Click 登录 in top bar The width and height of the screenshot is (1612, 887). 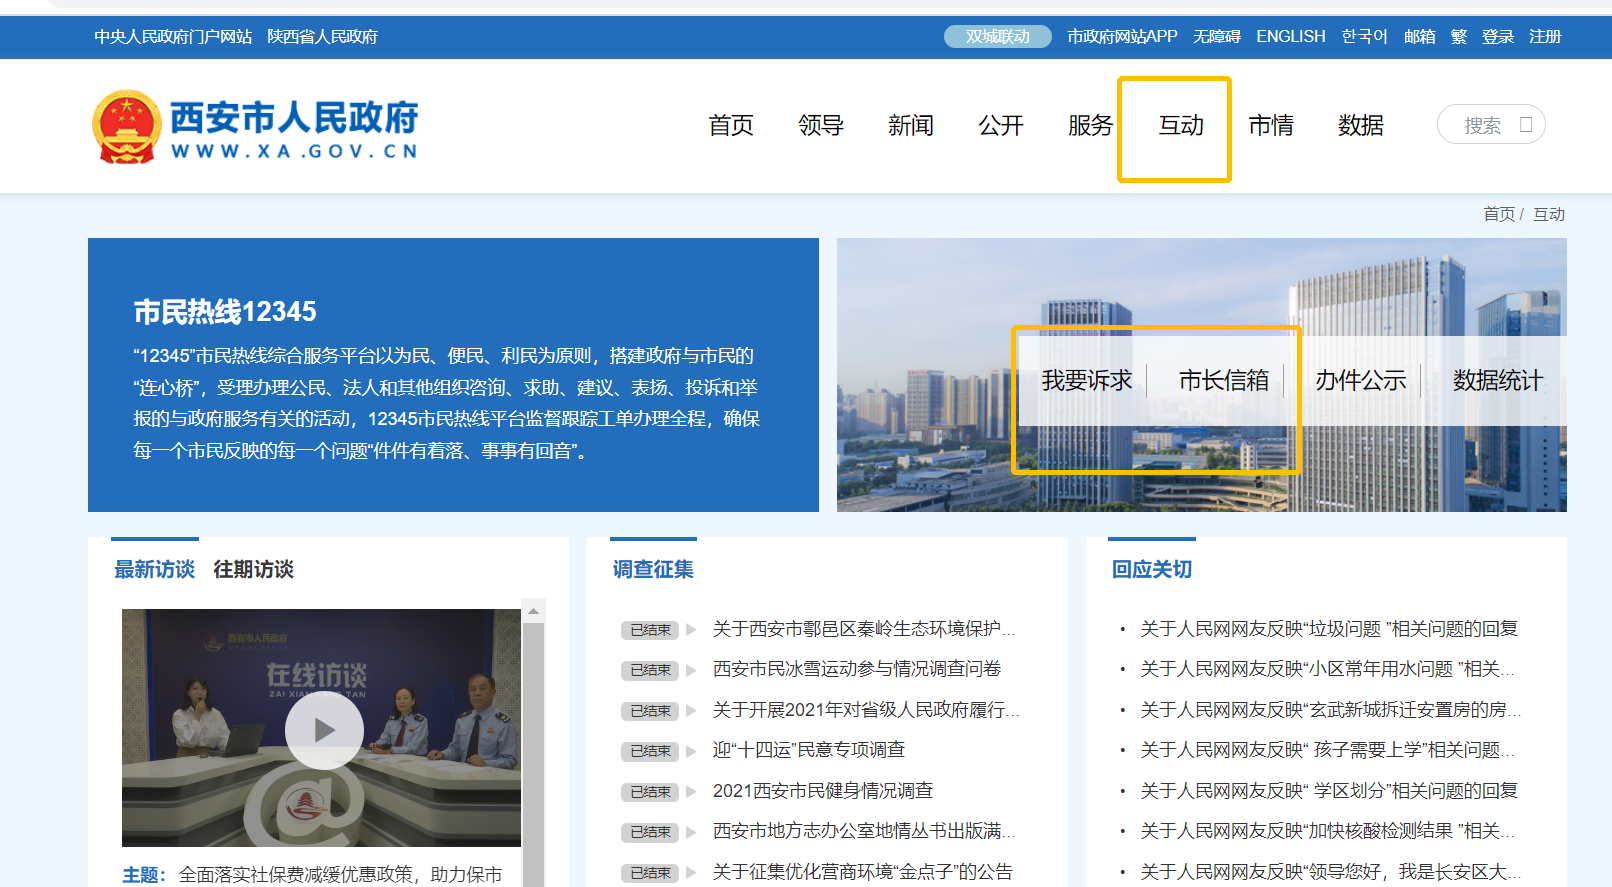[1498, 37]
